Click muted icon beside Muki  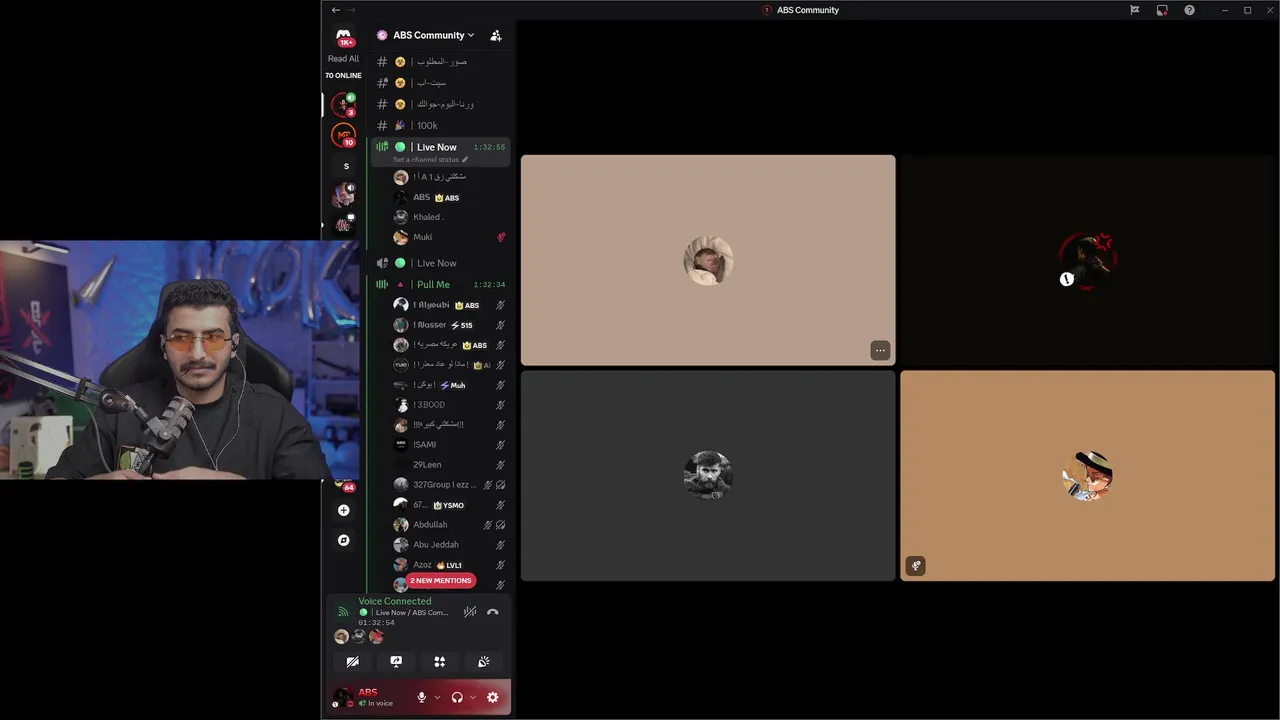tap(501, 237)
